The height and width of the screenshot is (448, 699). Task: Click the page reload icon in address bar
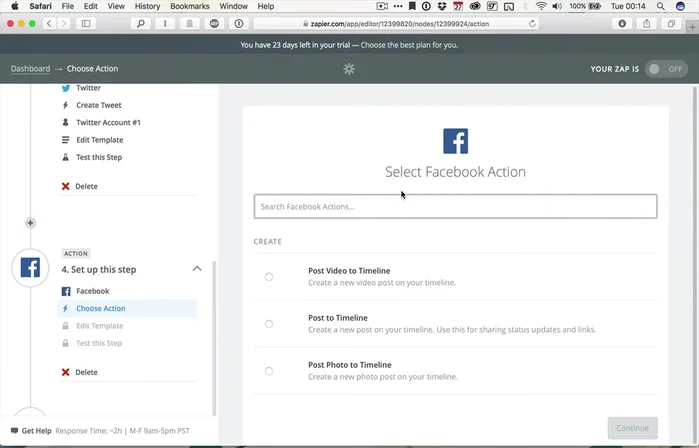coord(532,23)
